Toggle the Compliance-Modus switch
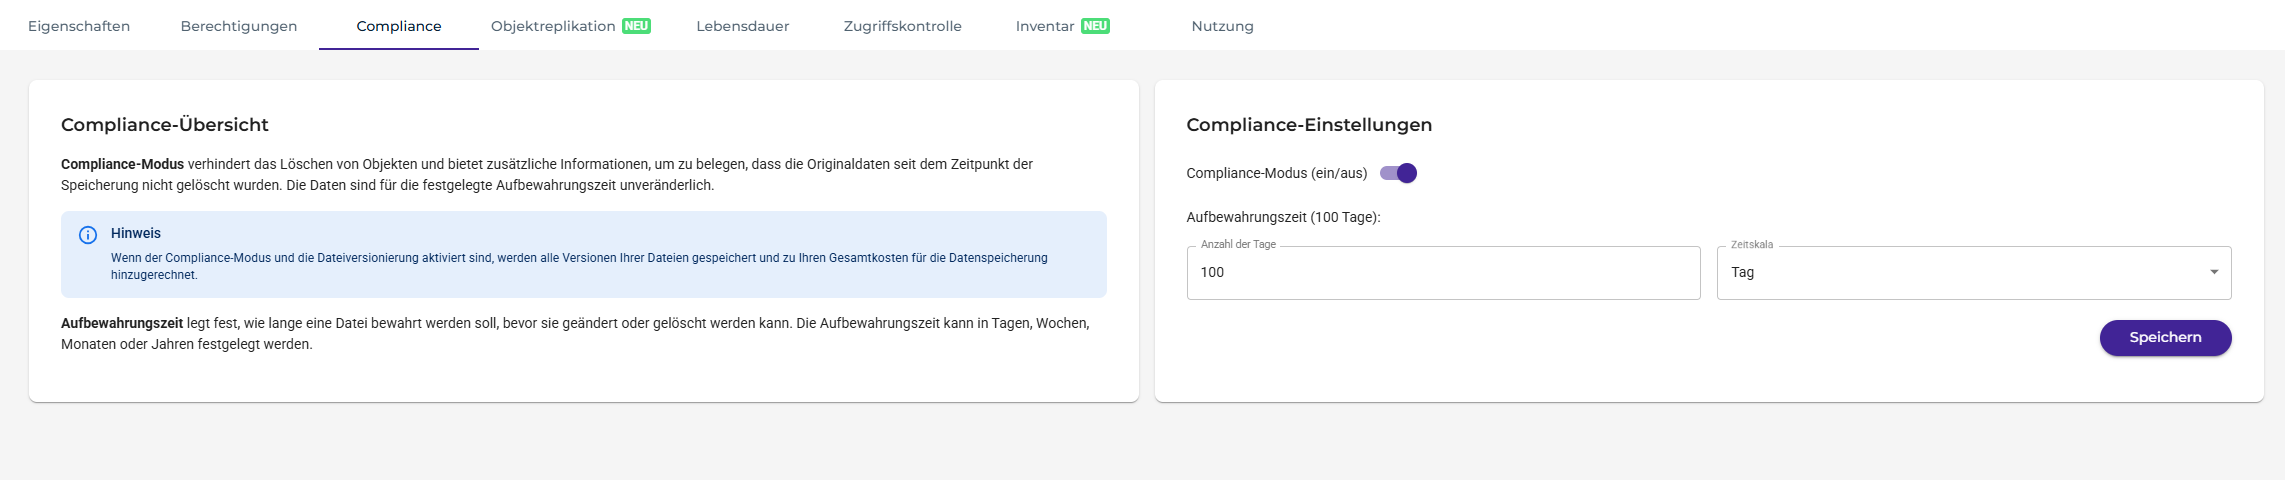Screen dimensions: 2285x480 [x=1398, y=173]
